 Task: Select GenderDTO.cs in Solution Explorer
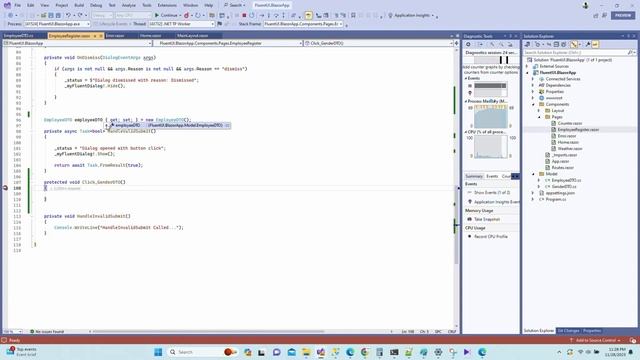[564, 187]
